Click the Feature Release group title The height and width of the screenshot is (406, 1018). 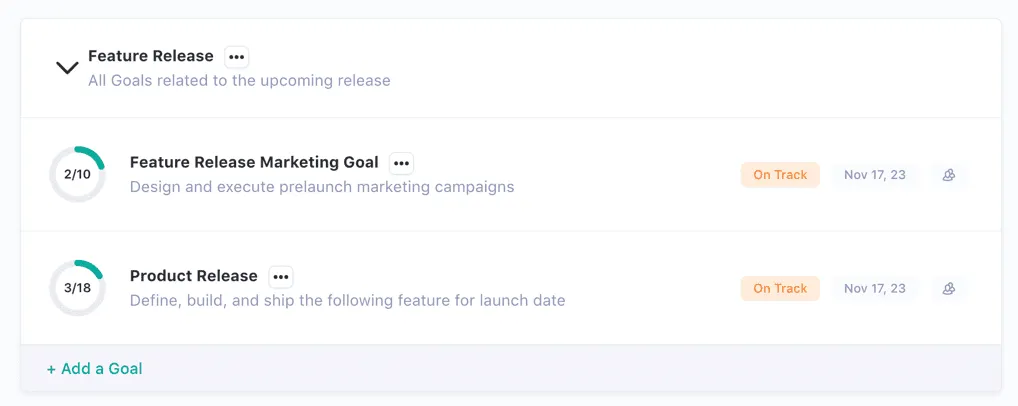[151, 56]
